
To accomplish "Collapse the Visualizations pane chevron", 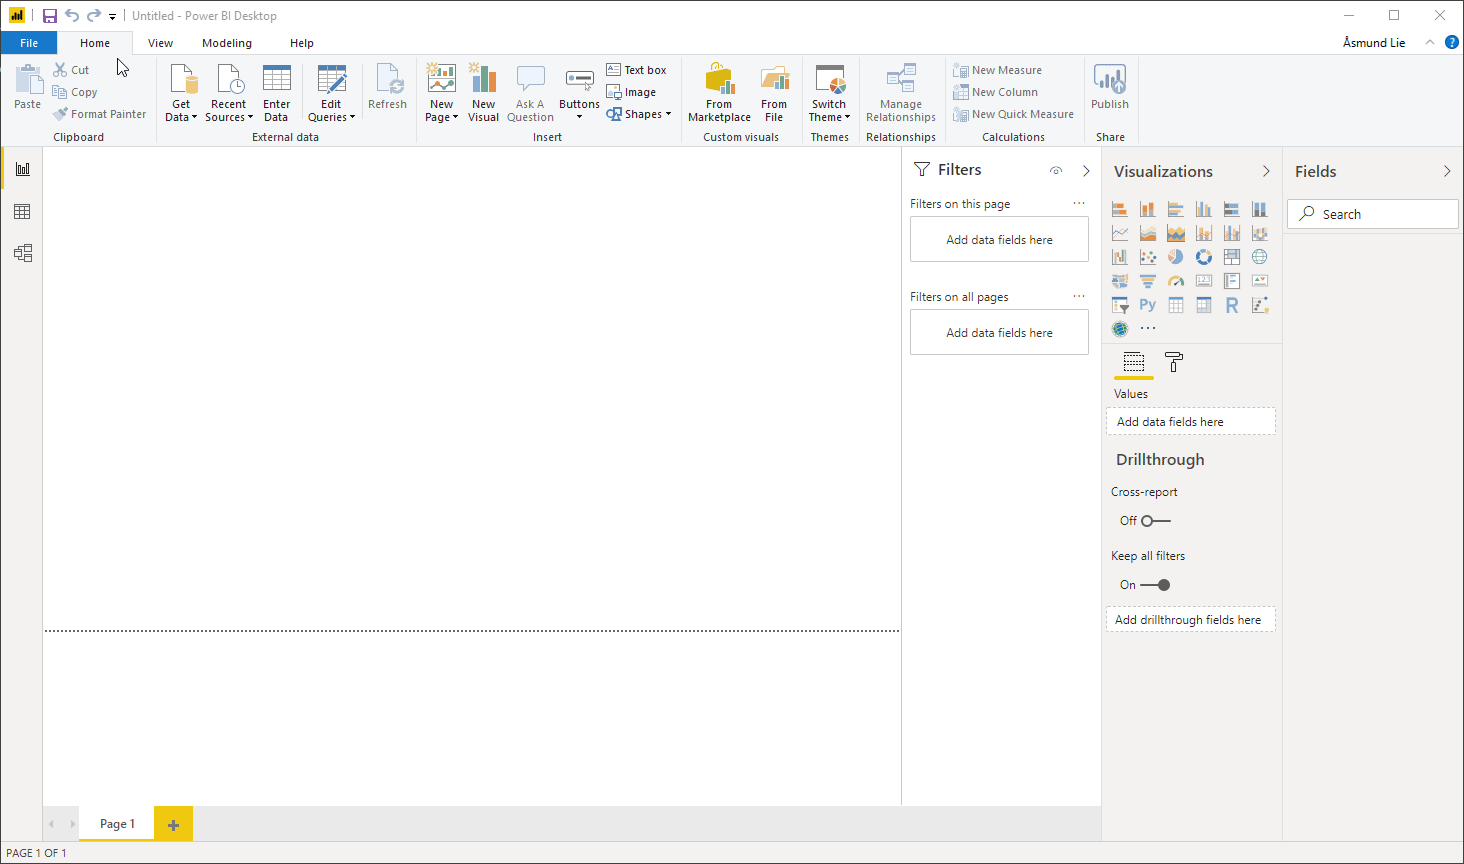I will click(1266, 172).
